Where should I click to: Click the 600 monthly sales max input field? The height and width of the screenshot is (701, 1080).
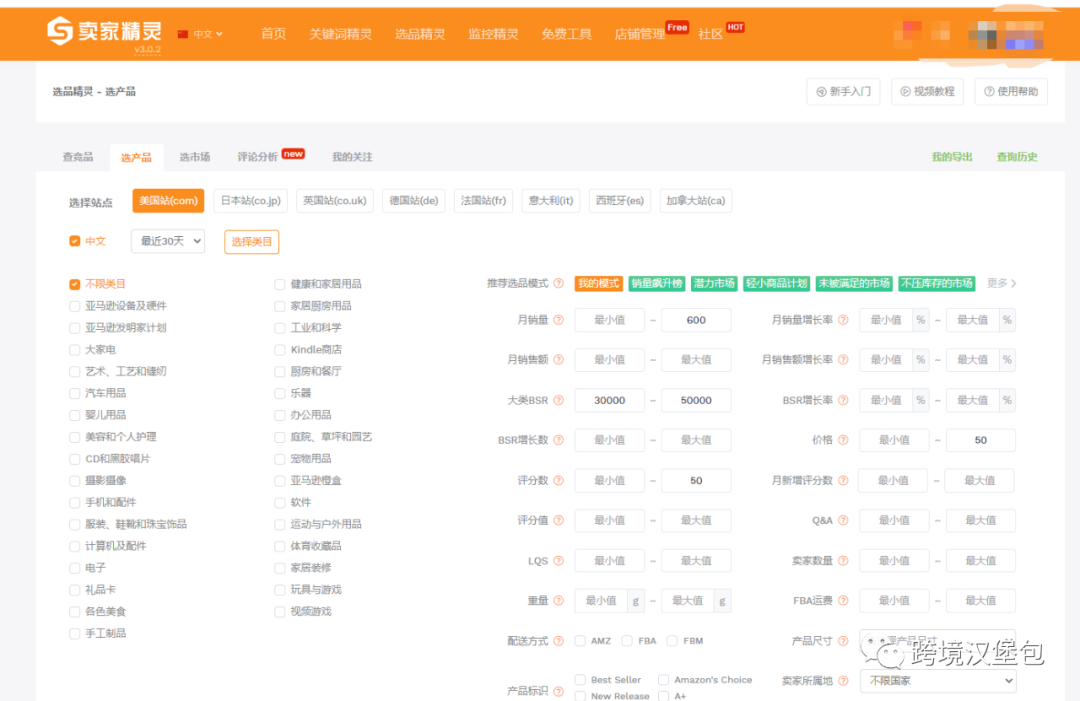coord(696,319)
